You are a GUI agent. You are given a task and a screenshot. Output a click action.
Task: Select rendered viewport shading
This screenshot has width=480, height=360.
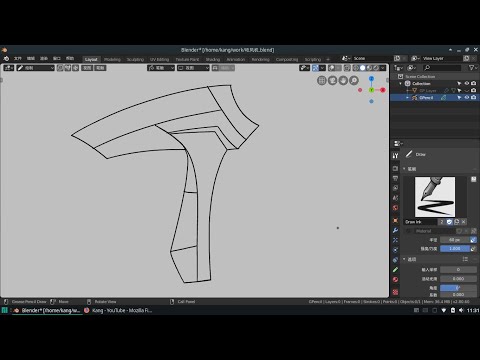pyautogui.click(x=376, y=68)
